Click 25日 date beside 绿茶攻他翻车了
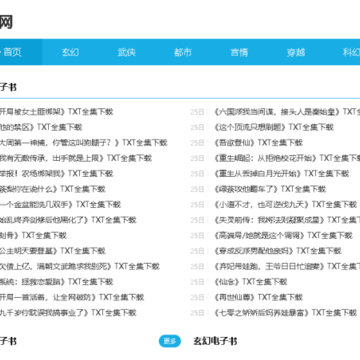Image resolution: width=360 pixels, height=360 pixels. 197,189
